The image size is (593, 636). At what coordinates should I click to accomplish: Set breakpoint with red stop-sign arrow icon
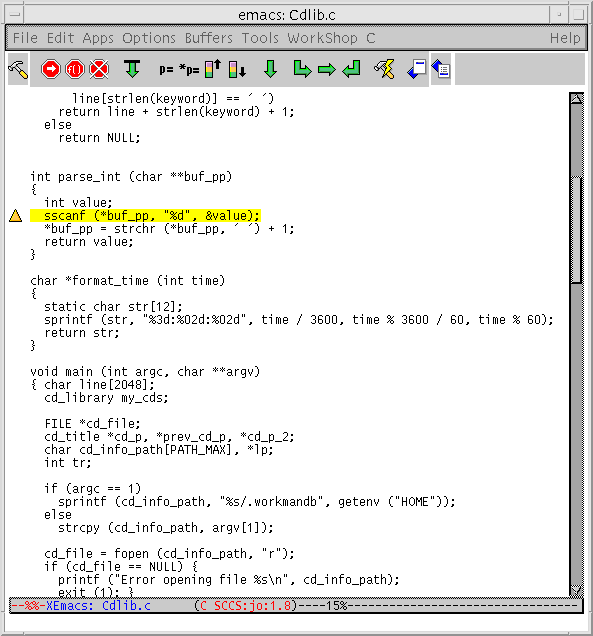pos(51,69)
